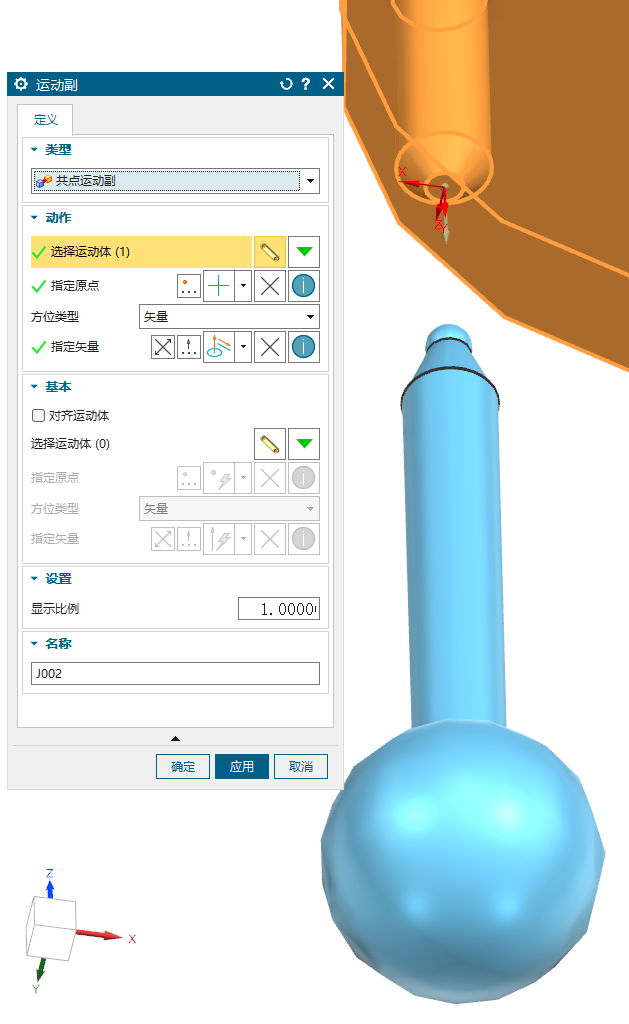Click the blue info icon for 指定矢量
The image size is (629, 1024).
[x=303, y=347]
